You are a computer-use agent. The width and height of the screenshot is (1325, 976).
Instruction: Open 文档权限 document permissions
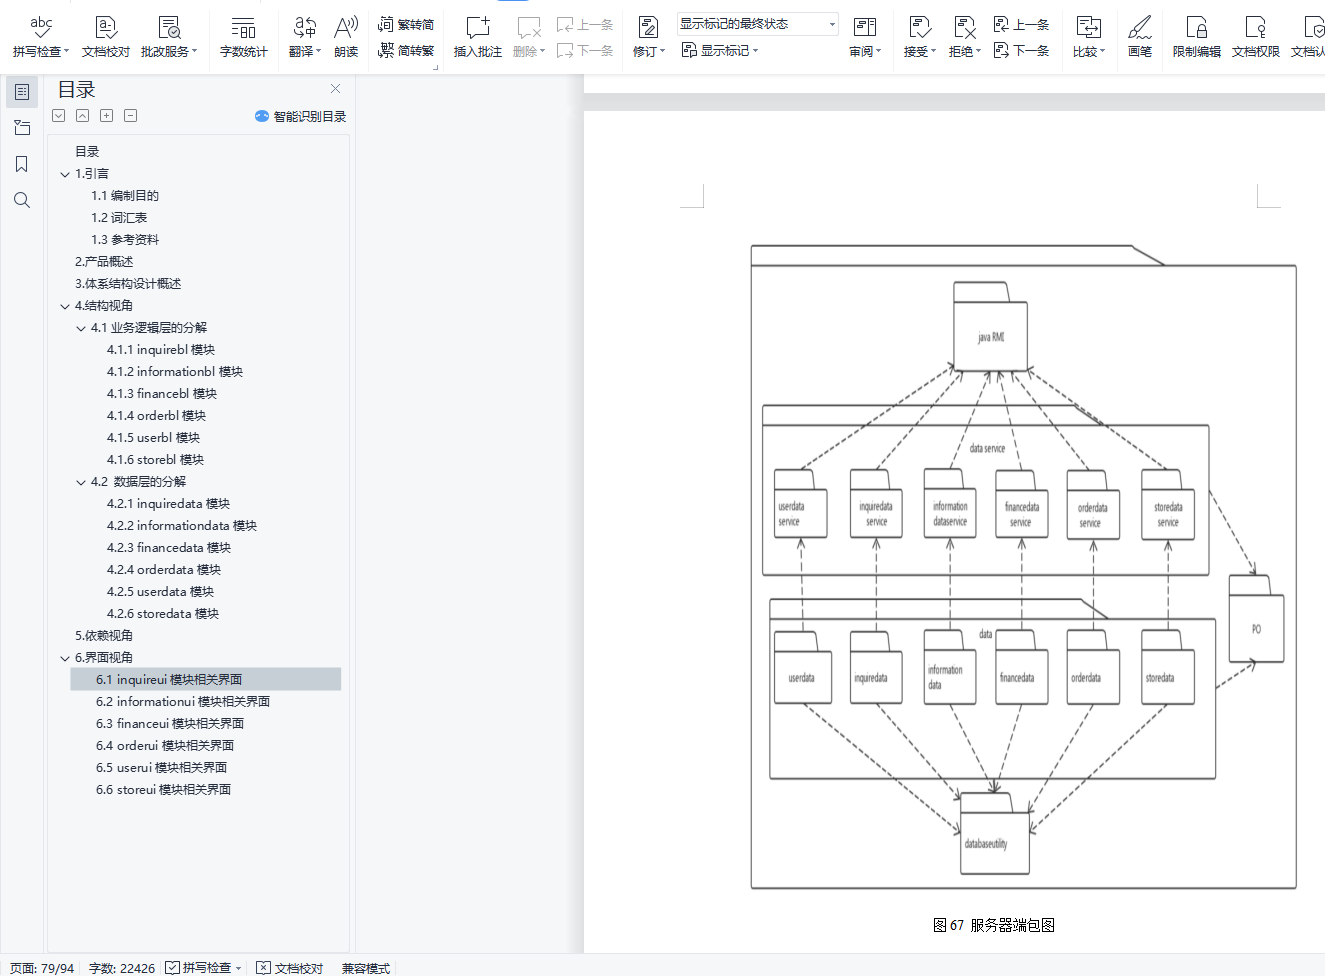pyautogui.click(x=1256, y=36)
